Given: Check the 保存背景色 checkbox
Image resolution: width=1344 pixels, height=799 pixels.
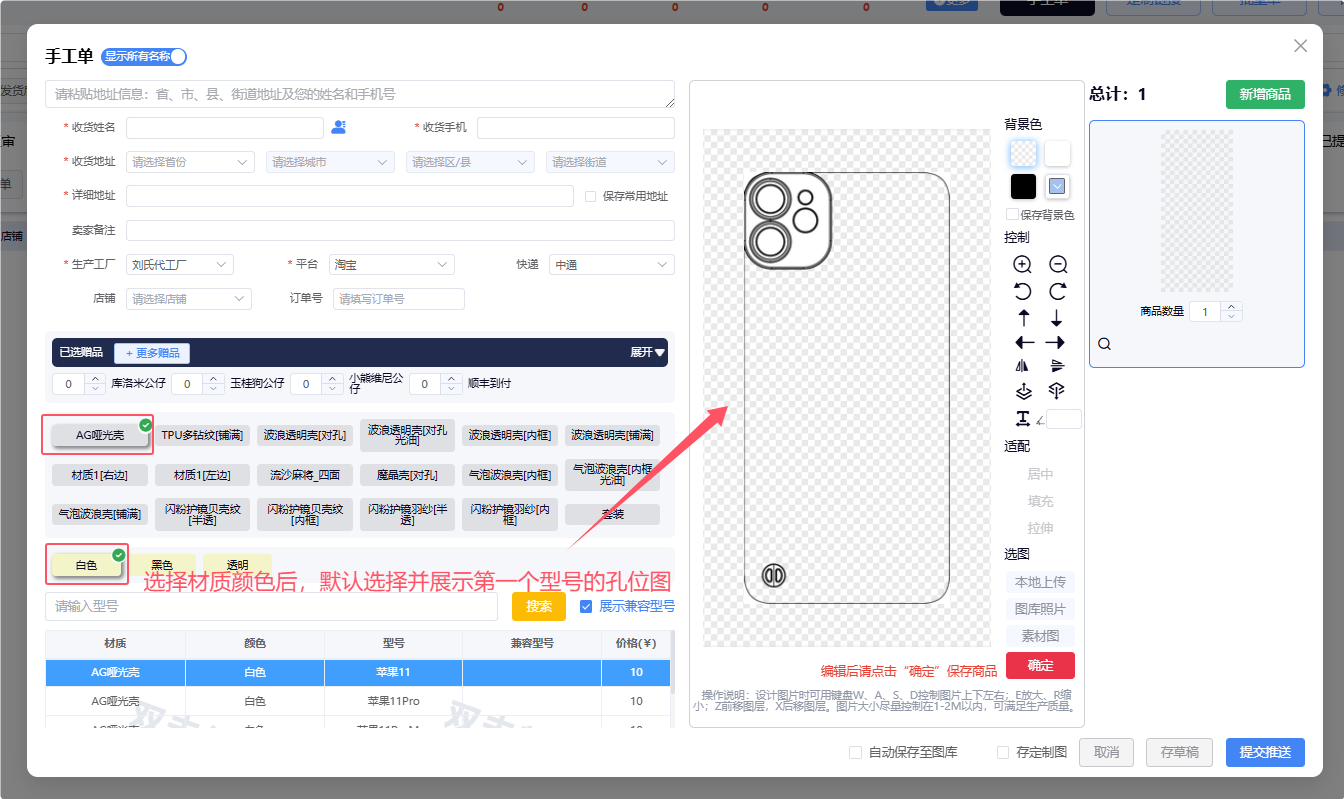Looking at the screenshot, I should tap(1012, 214).
